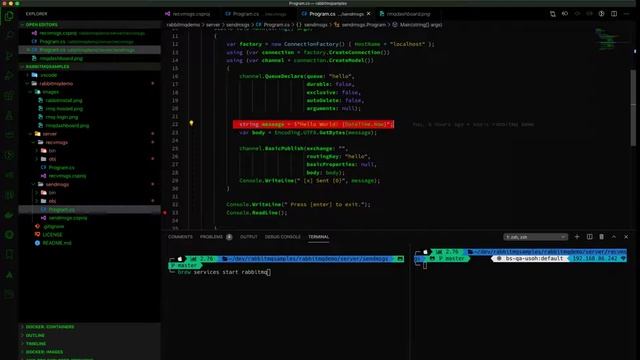The image size is (640, 360).
Task: Kill terminal with trash icon
Action: click(x=601, y=237)
